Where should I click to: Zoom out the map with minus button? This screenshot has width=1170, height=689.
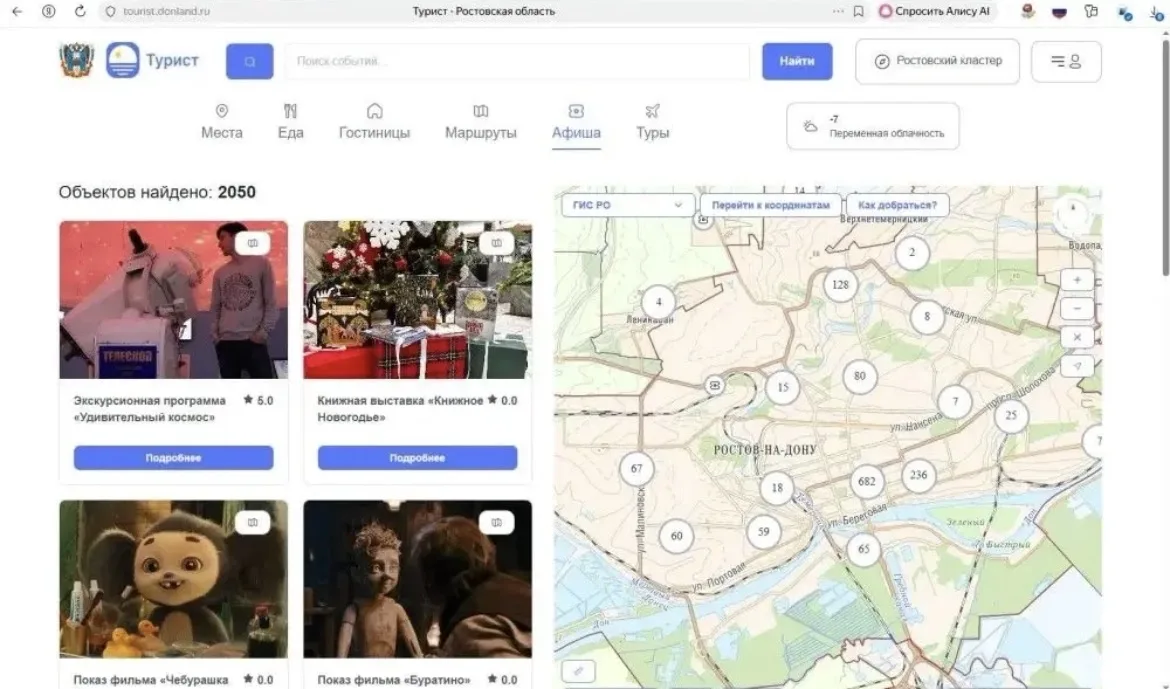[1077, 308]
